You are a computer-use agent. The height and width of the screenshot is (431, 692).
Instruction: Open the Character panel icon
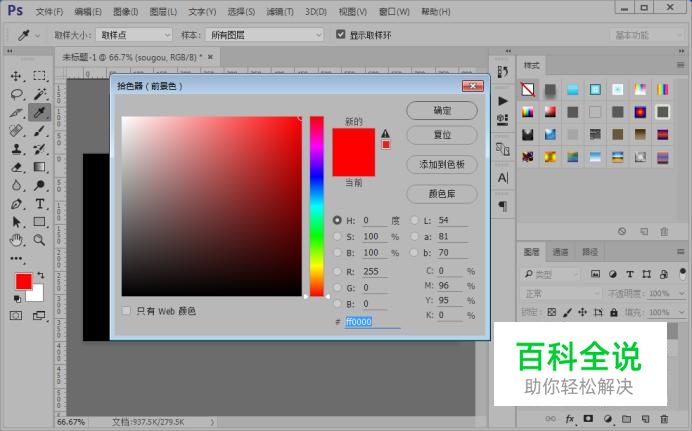(503, 178)
